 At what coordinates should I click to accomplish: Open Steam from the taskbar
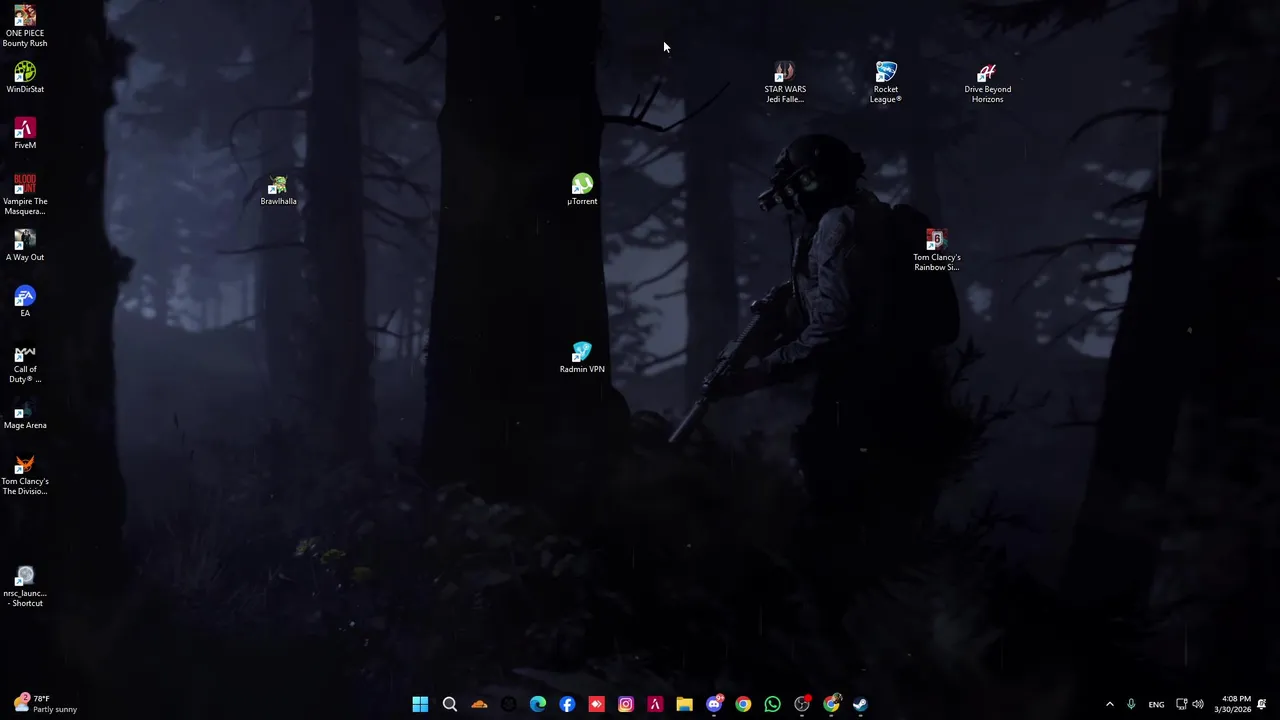click(x=860, y=704)
